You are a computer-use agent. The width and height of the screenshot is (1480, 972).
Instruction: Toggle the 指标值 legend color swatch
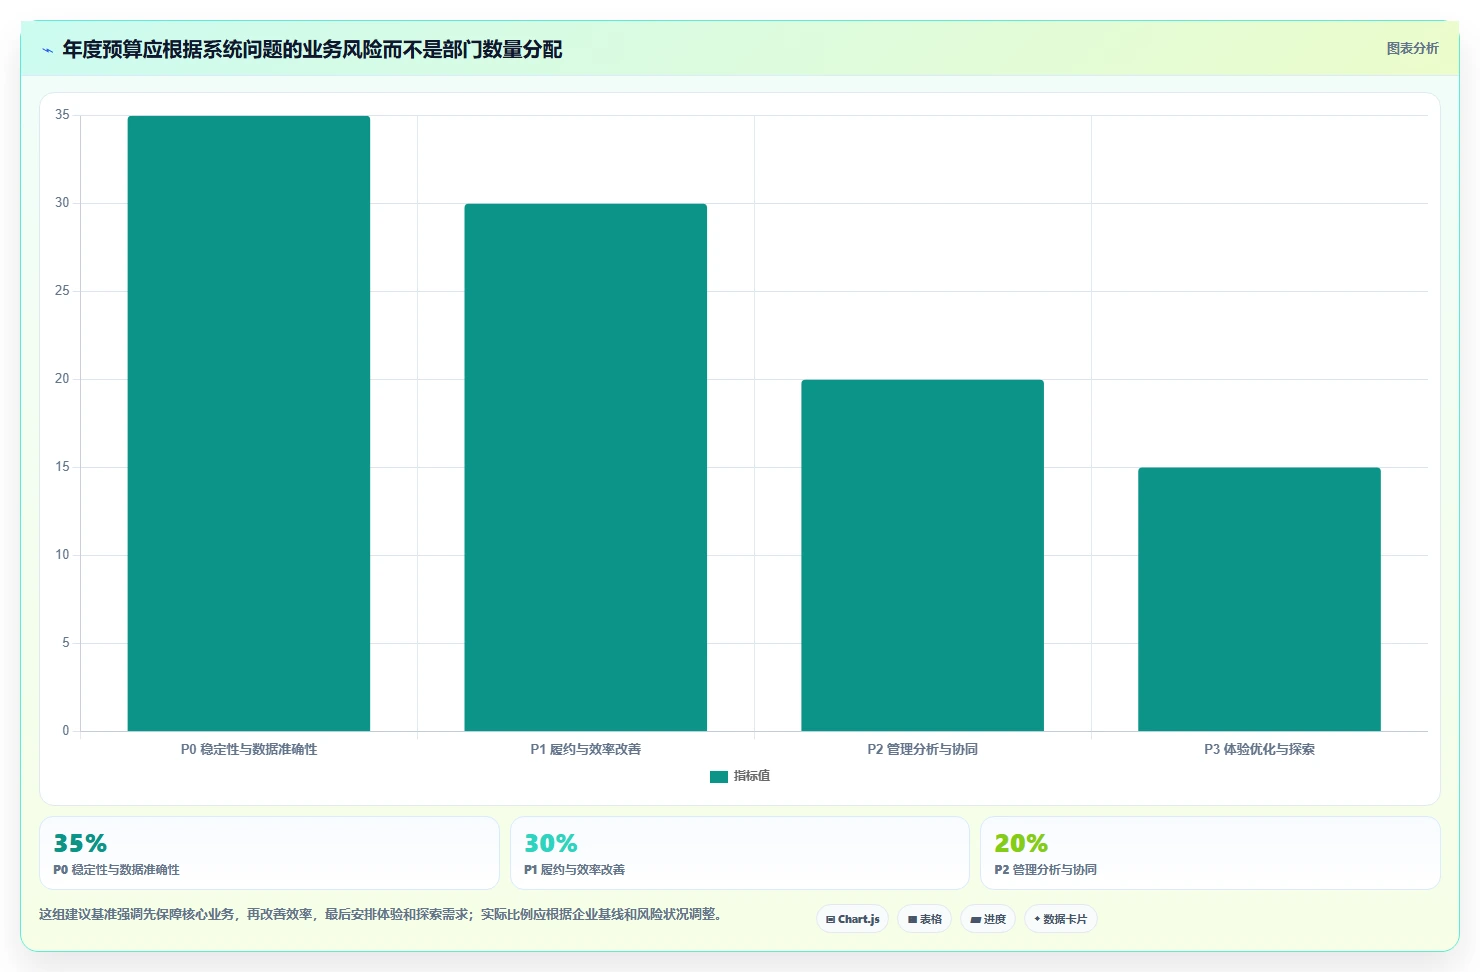pos(718,776)
